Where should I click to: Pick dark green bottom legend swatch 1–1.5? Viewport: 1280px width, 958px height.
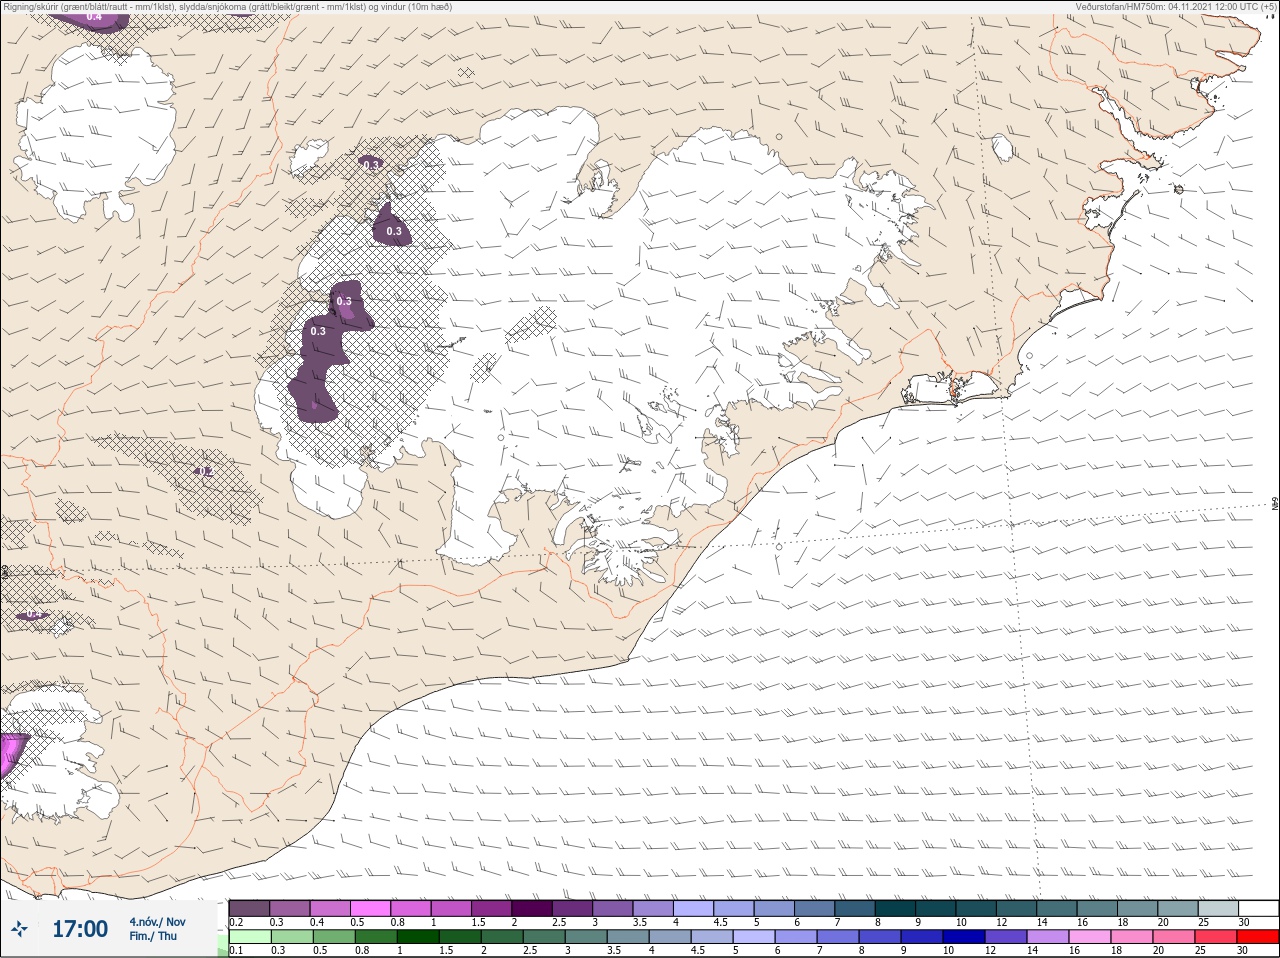click(417, 937)
